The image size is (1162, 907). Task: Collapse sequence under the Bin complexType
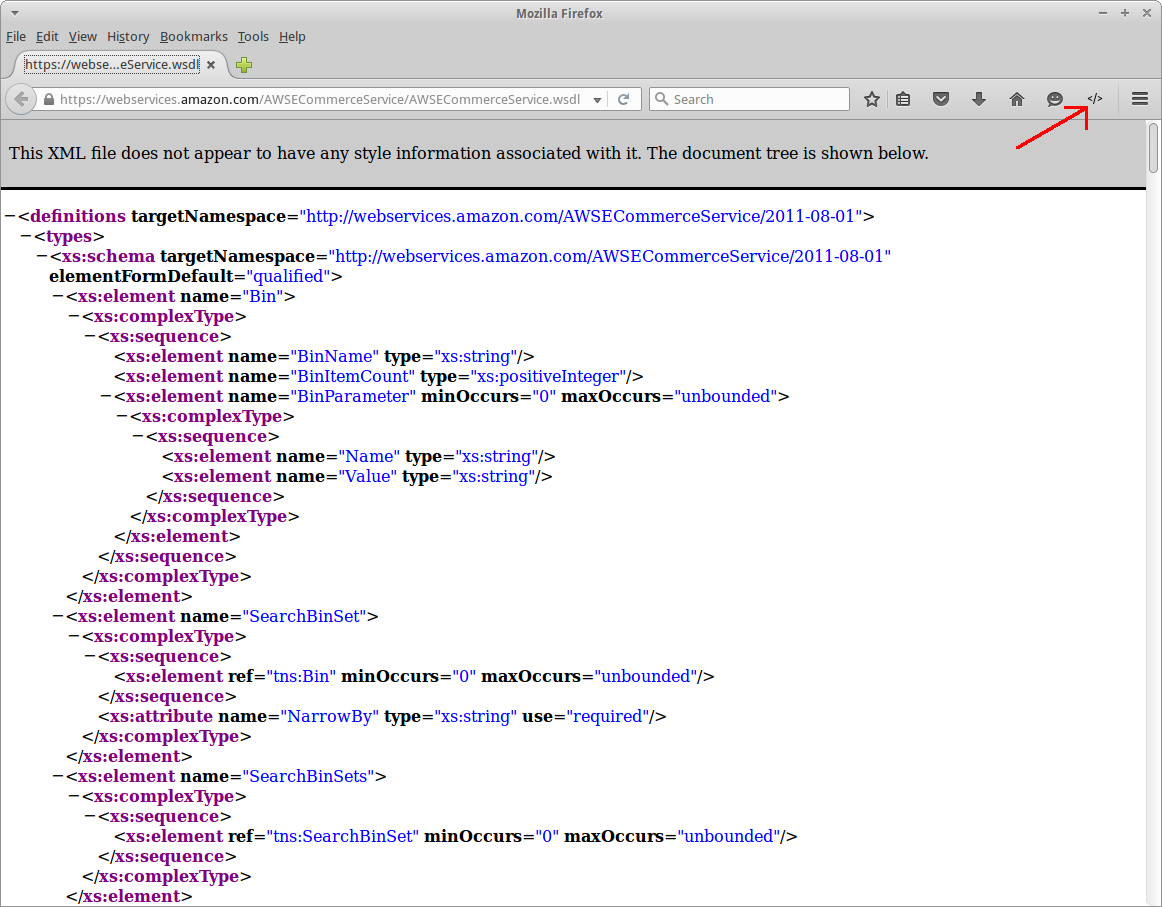pyautogui.click(x=90, y=336)
